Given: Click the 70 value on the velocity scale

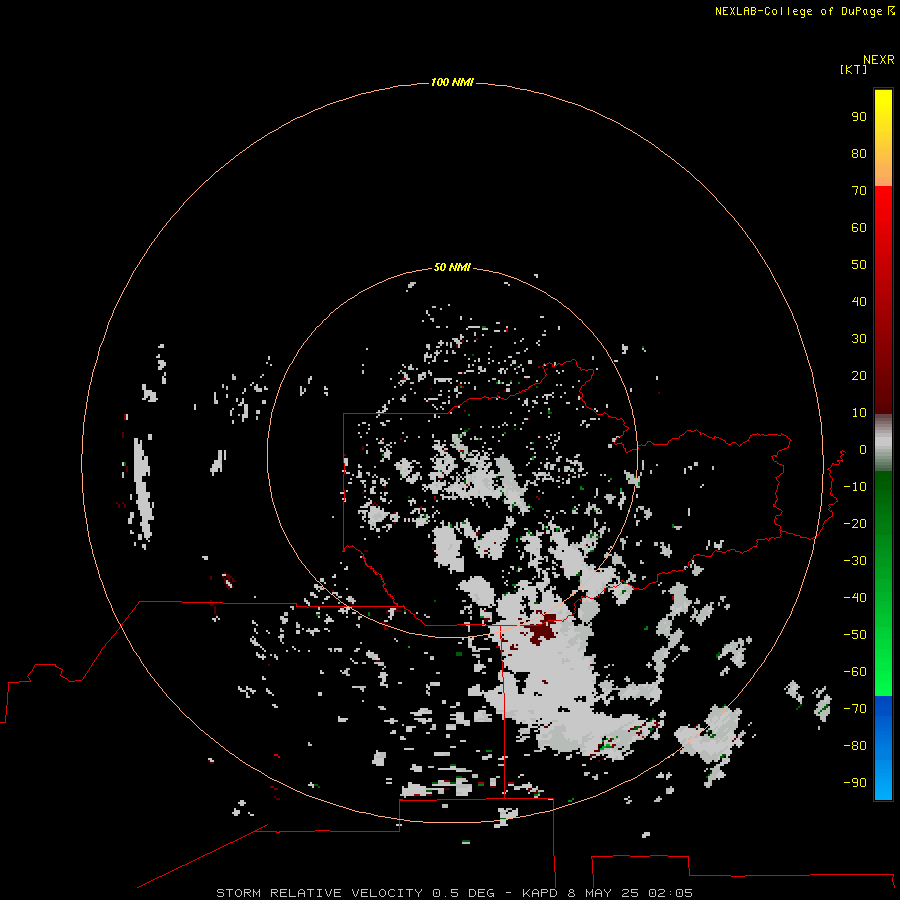Looking at the screenshot, I should point(859,191).
